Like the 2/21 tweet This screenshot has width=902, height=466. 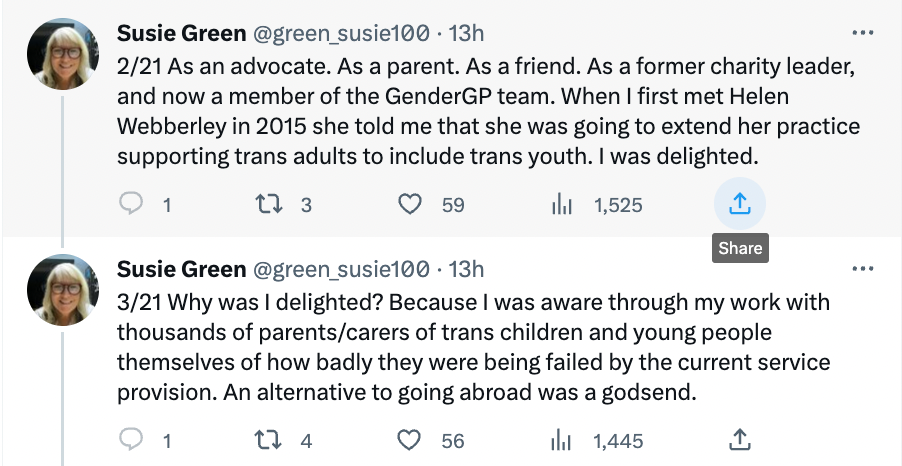pos(409,205)
